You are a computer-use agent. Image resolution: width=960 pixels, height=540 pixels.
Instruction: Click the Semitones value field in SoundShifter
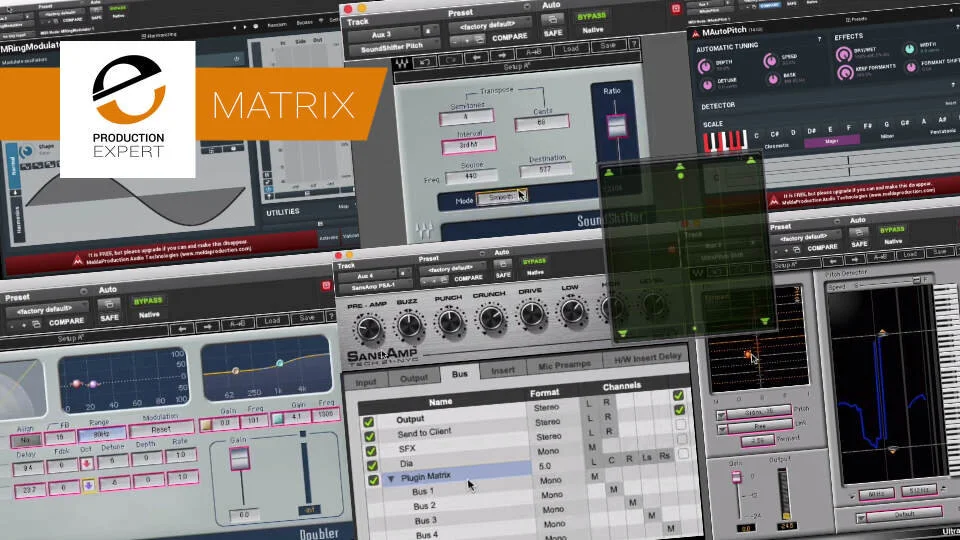click(x=467, y=117)
